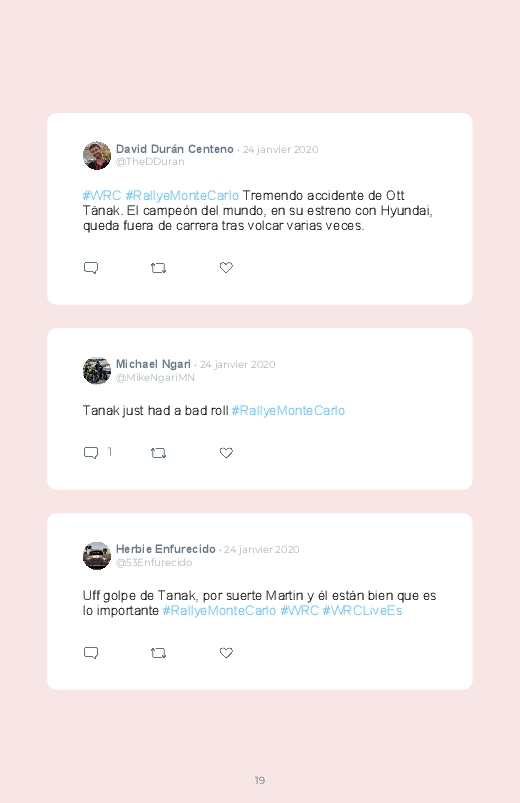Retweet Michael Ngari's tweet
The width and height of the screenshot is (520, 803).
pyautogui.click(x=158, y=453)
